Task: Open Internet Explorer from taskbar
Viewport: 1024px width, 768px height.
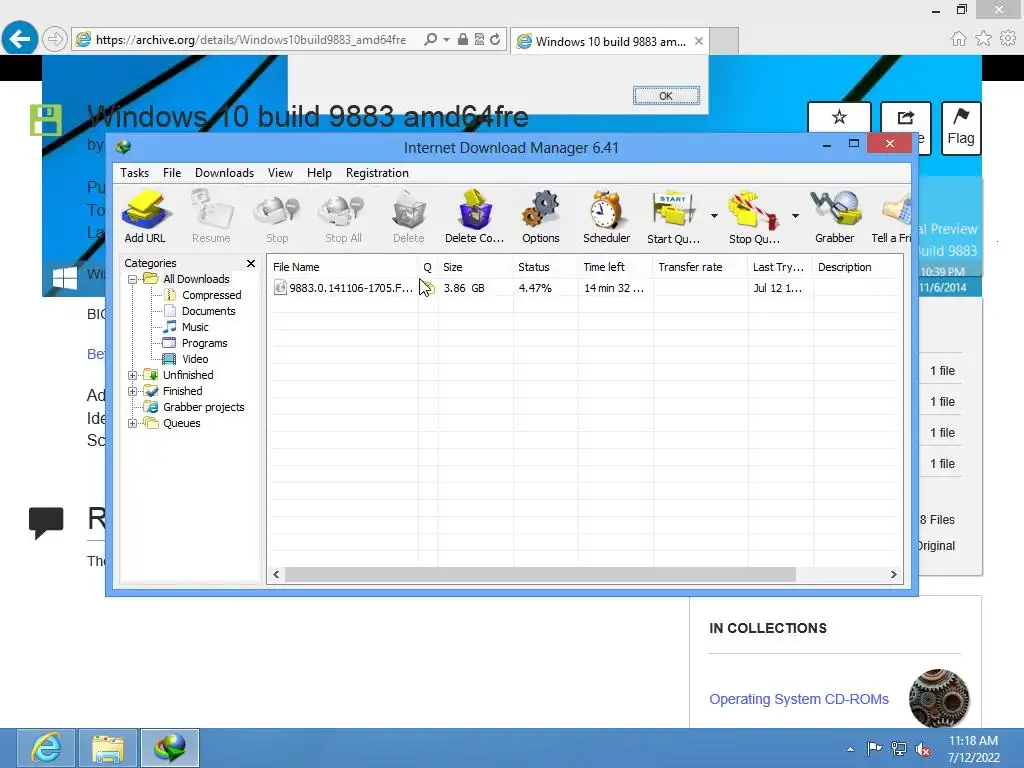Action: [46, 748]
